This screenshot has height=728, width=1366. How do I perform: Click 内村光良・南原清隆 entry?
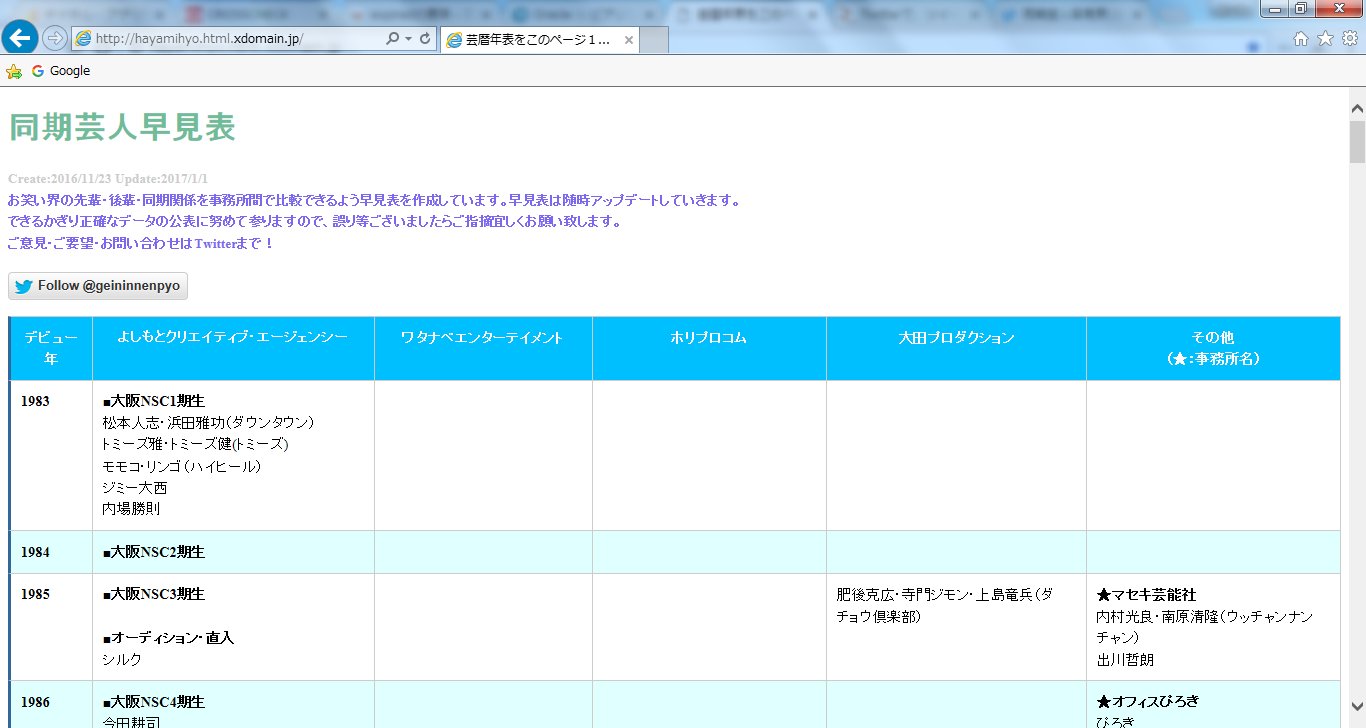(x=1204, y=627)
